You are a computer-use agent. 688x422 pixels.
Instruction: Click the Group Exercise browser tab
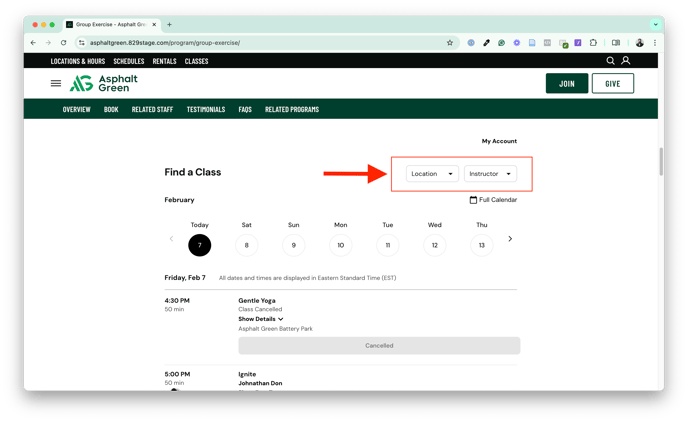[x=111, y=25]
